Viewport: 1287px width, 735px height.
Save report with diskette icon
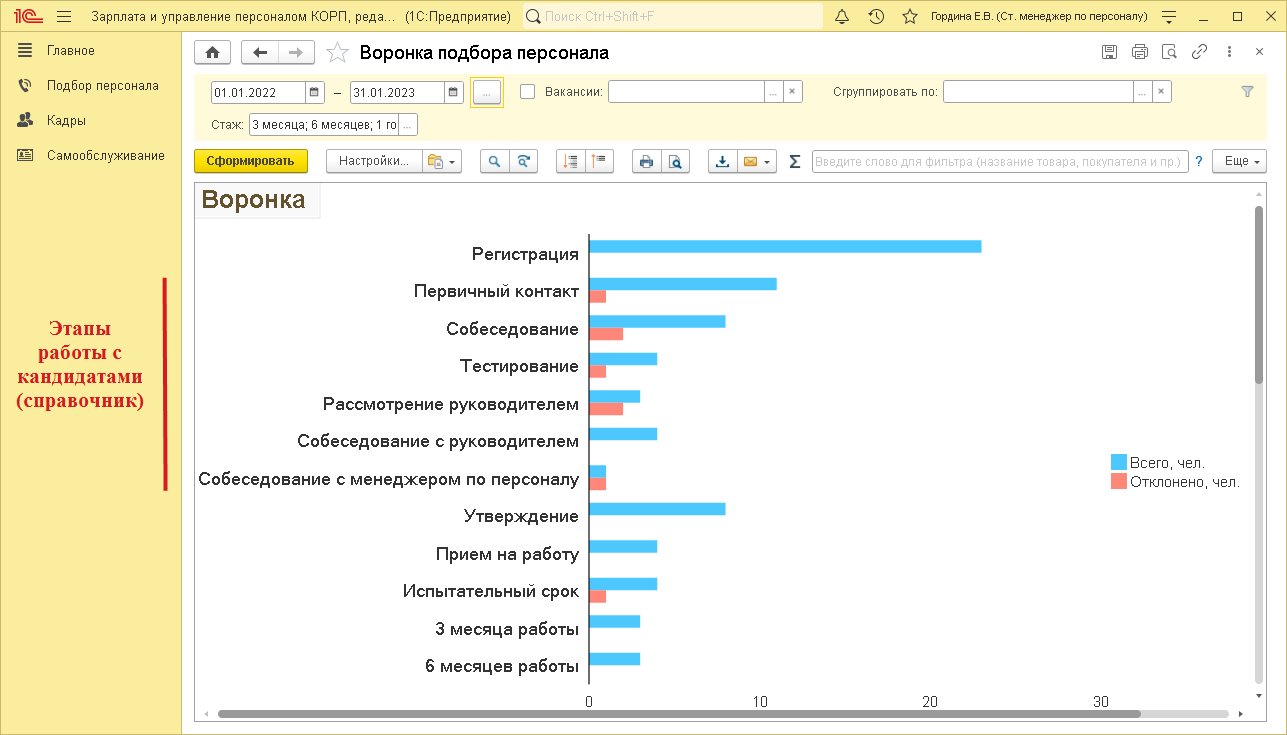(1109, 52)
